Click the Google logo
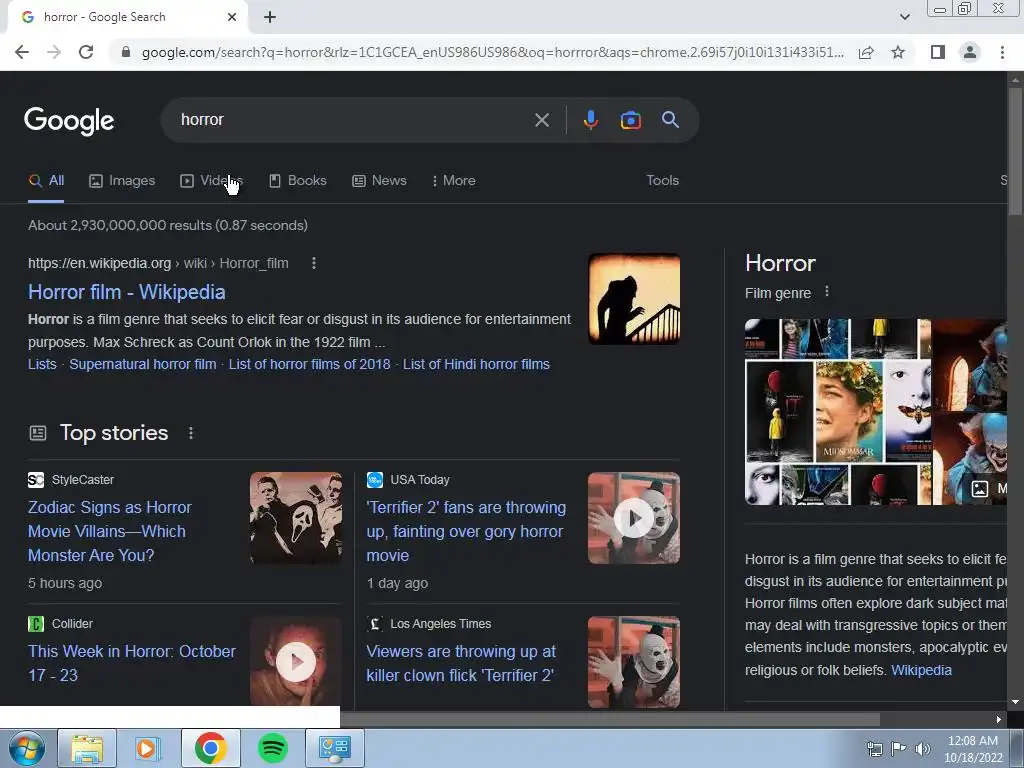This screenshot has width=1024, height=768. [x=69, y=121]
